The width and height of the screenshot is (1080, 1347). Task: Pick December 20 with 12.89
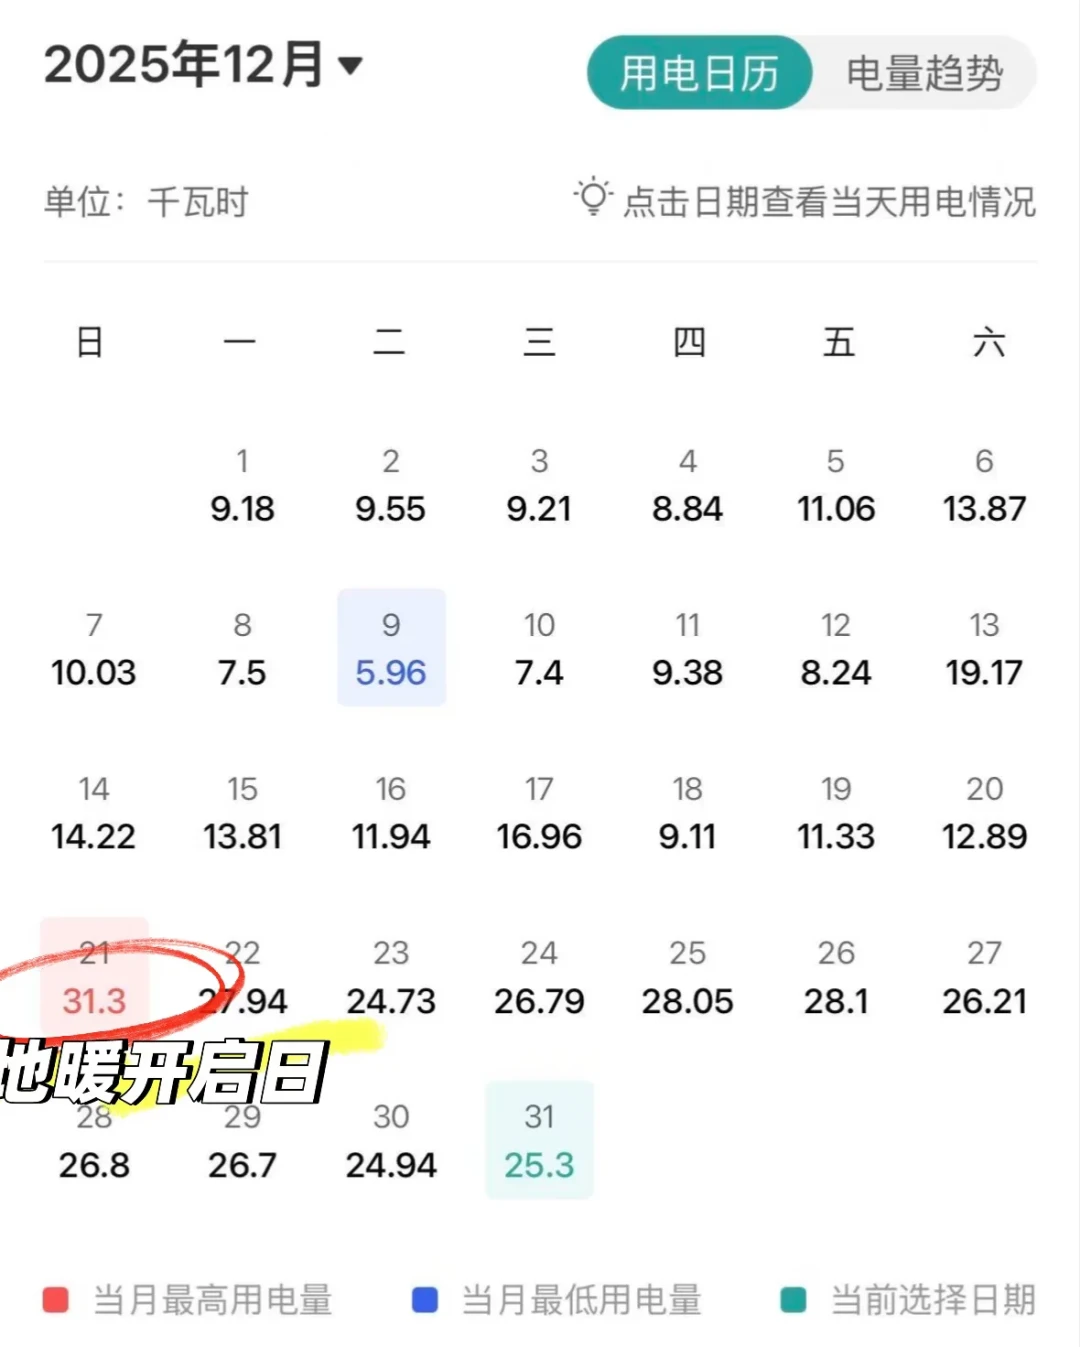point(985,813)
